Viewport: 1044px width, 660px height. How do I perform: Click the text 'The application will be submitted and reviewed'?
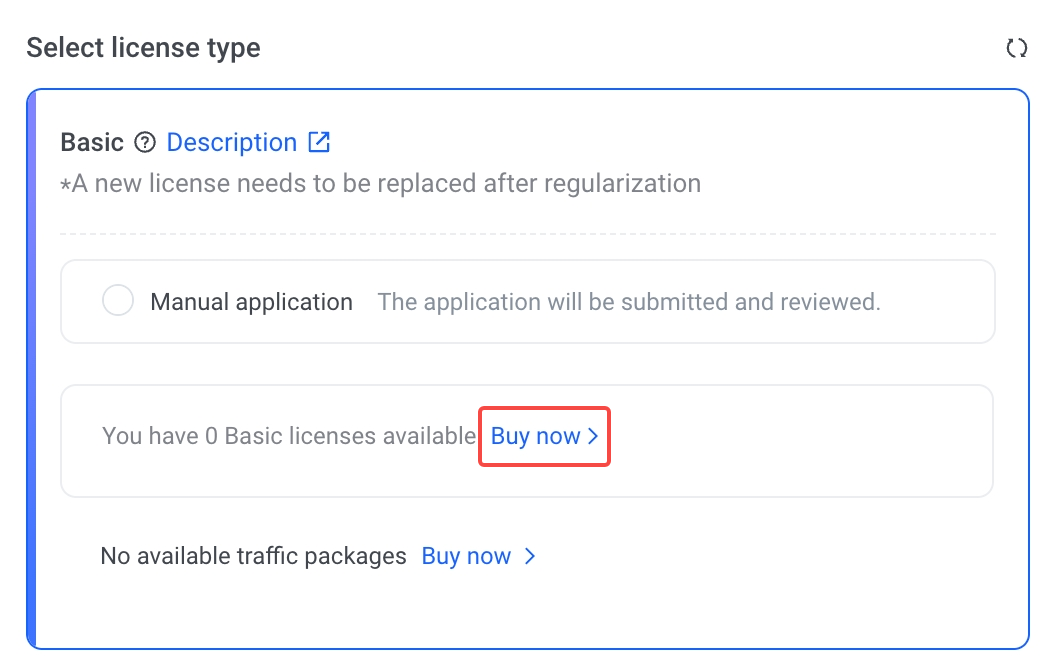click(628, 302)
